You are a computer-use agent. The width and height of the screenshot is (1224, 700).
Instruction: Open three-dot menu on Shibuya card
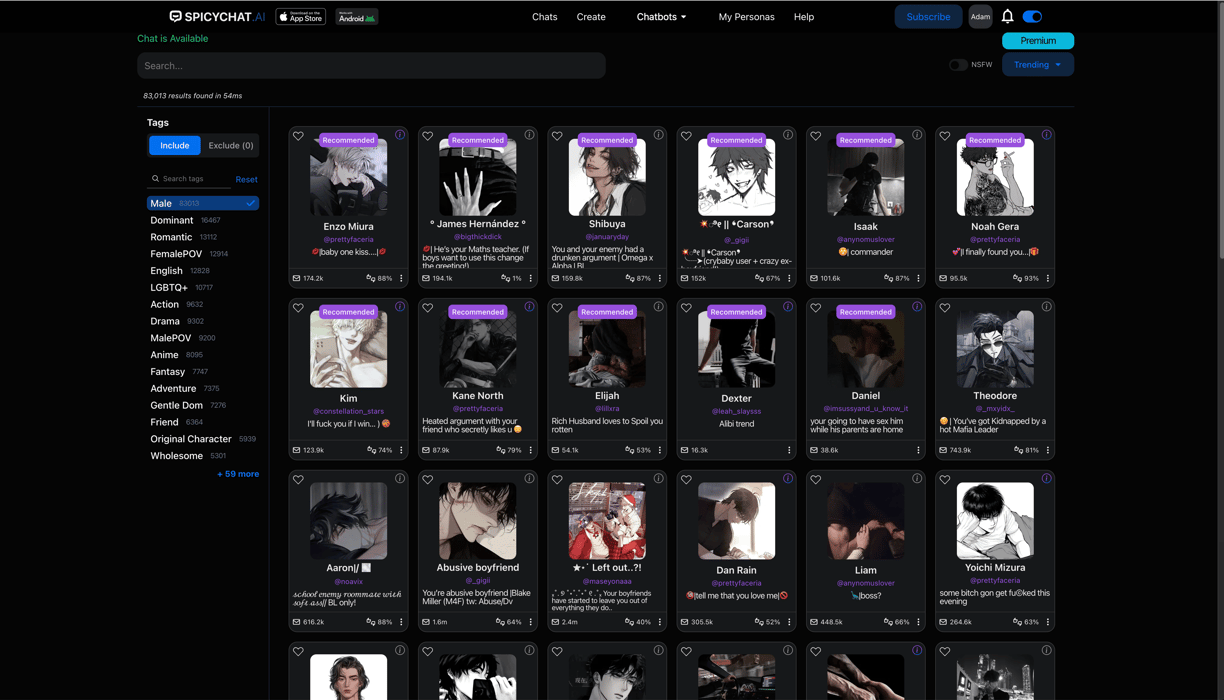(x=660, y=278)
